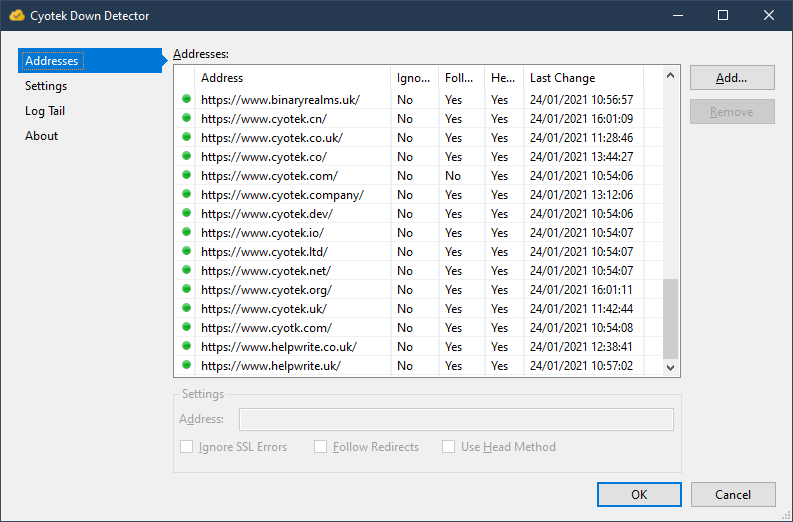Click green status dot for cyotek.cn
This screenshot has width=793, height=522.
tap(186, 118)
